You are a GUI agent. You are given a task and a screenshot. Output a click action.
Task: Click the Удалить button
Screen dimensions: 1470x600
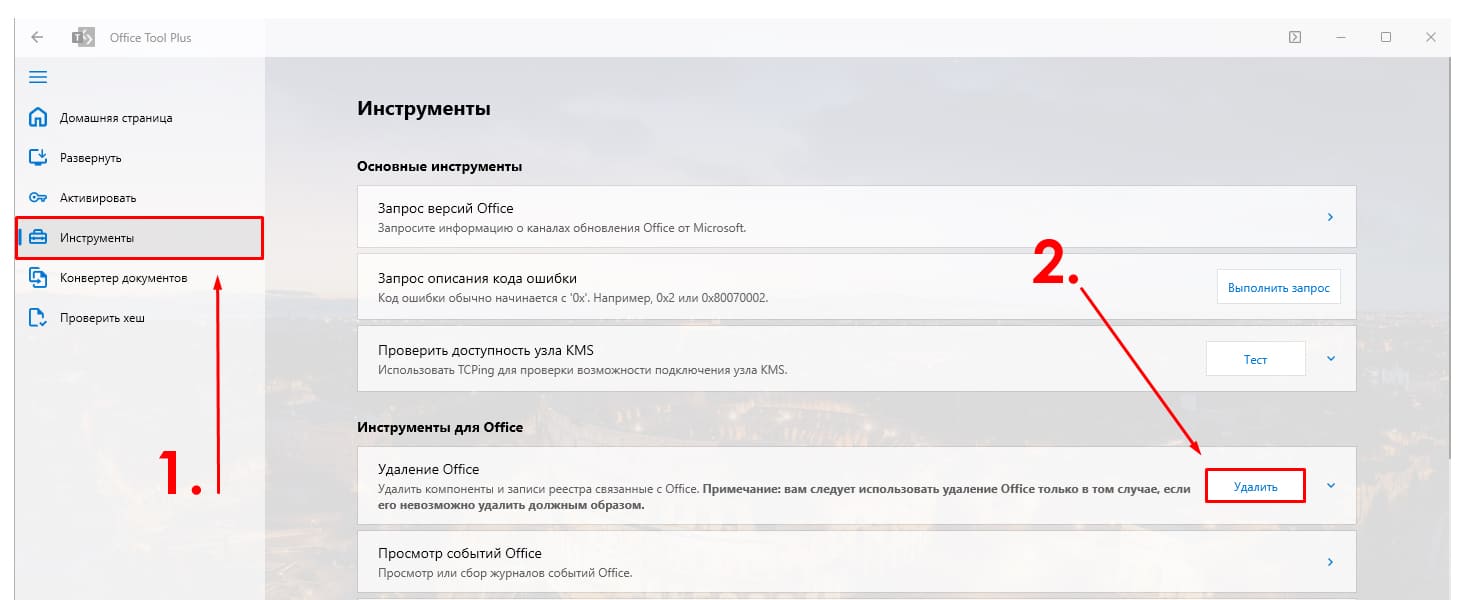(1256, 485)
